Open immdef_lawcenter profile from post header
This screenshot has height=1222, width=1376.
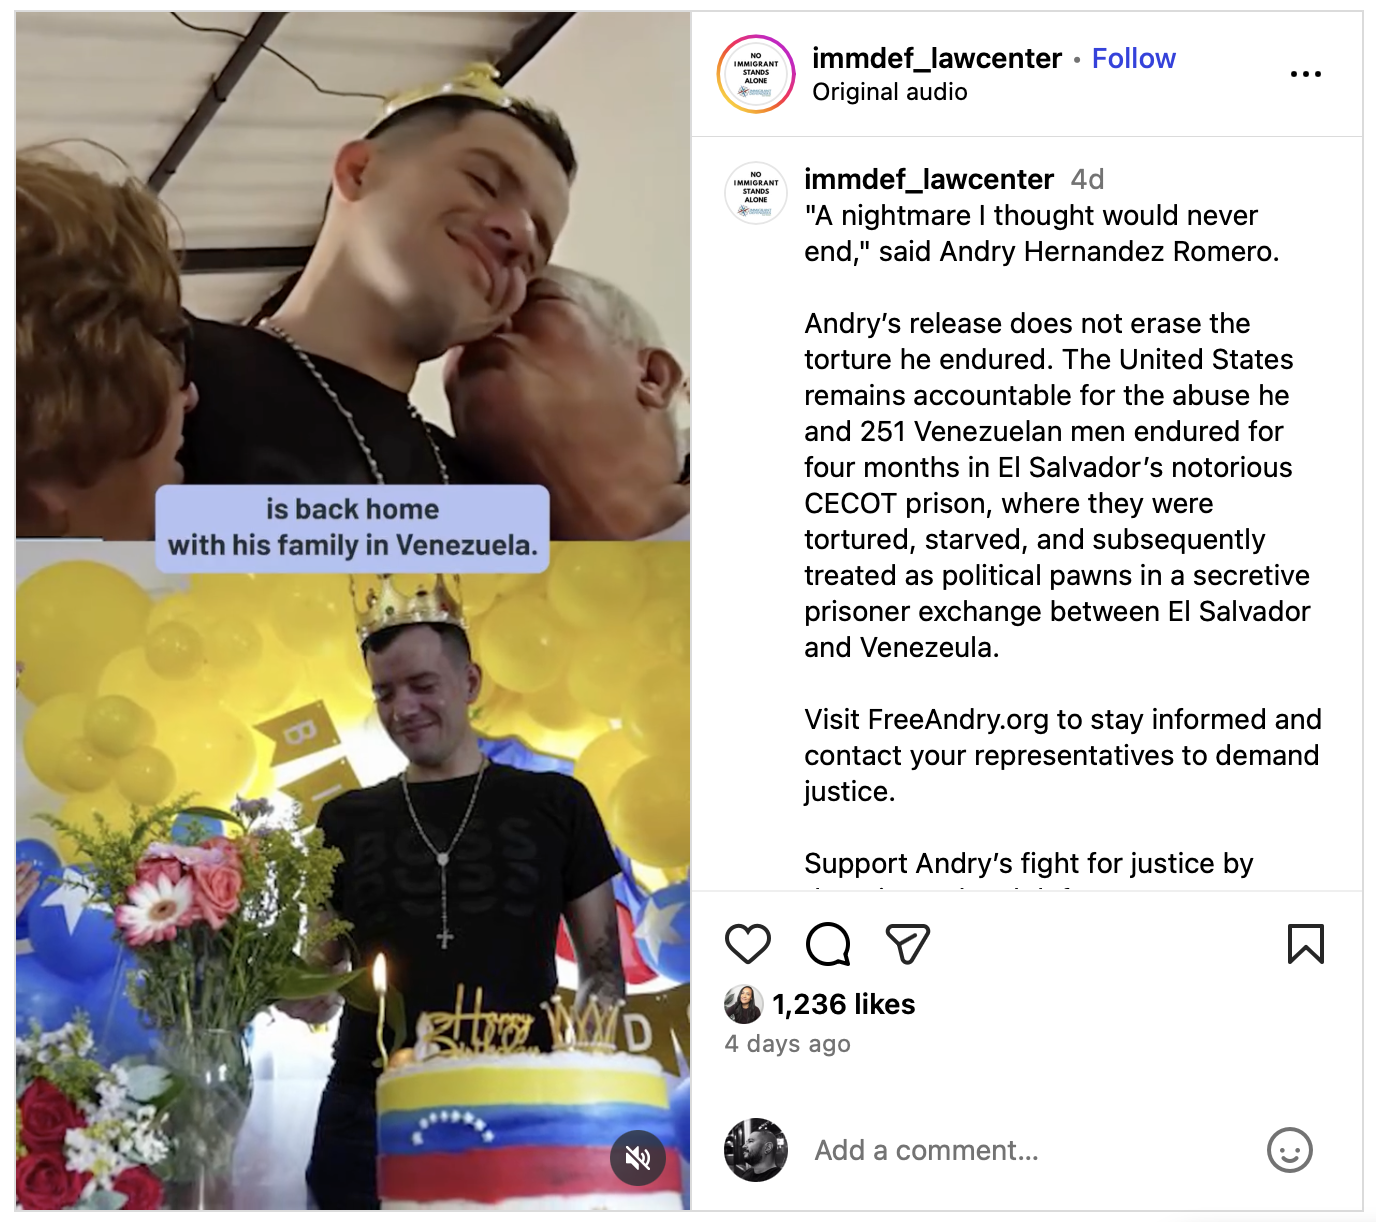[936, 58]
